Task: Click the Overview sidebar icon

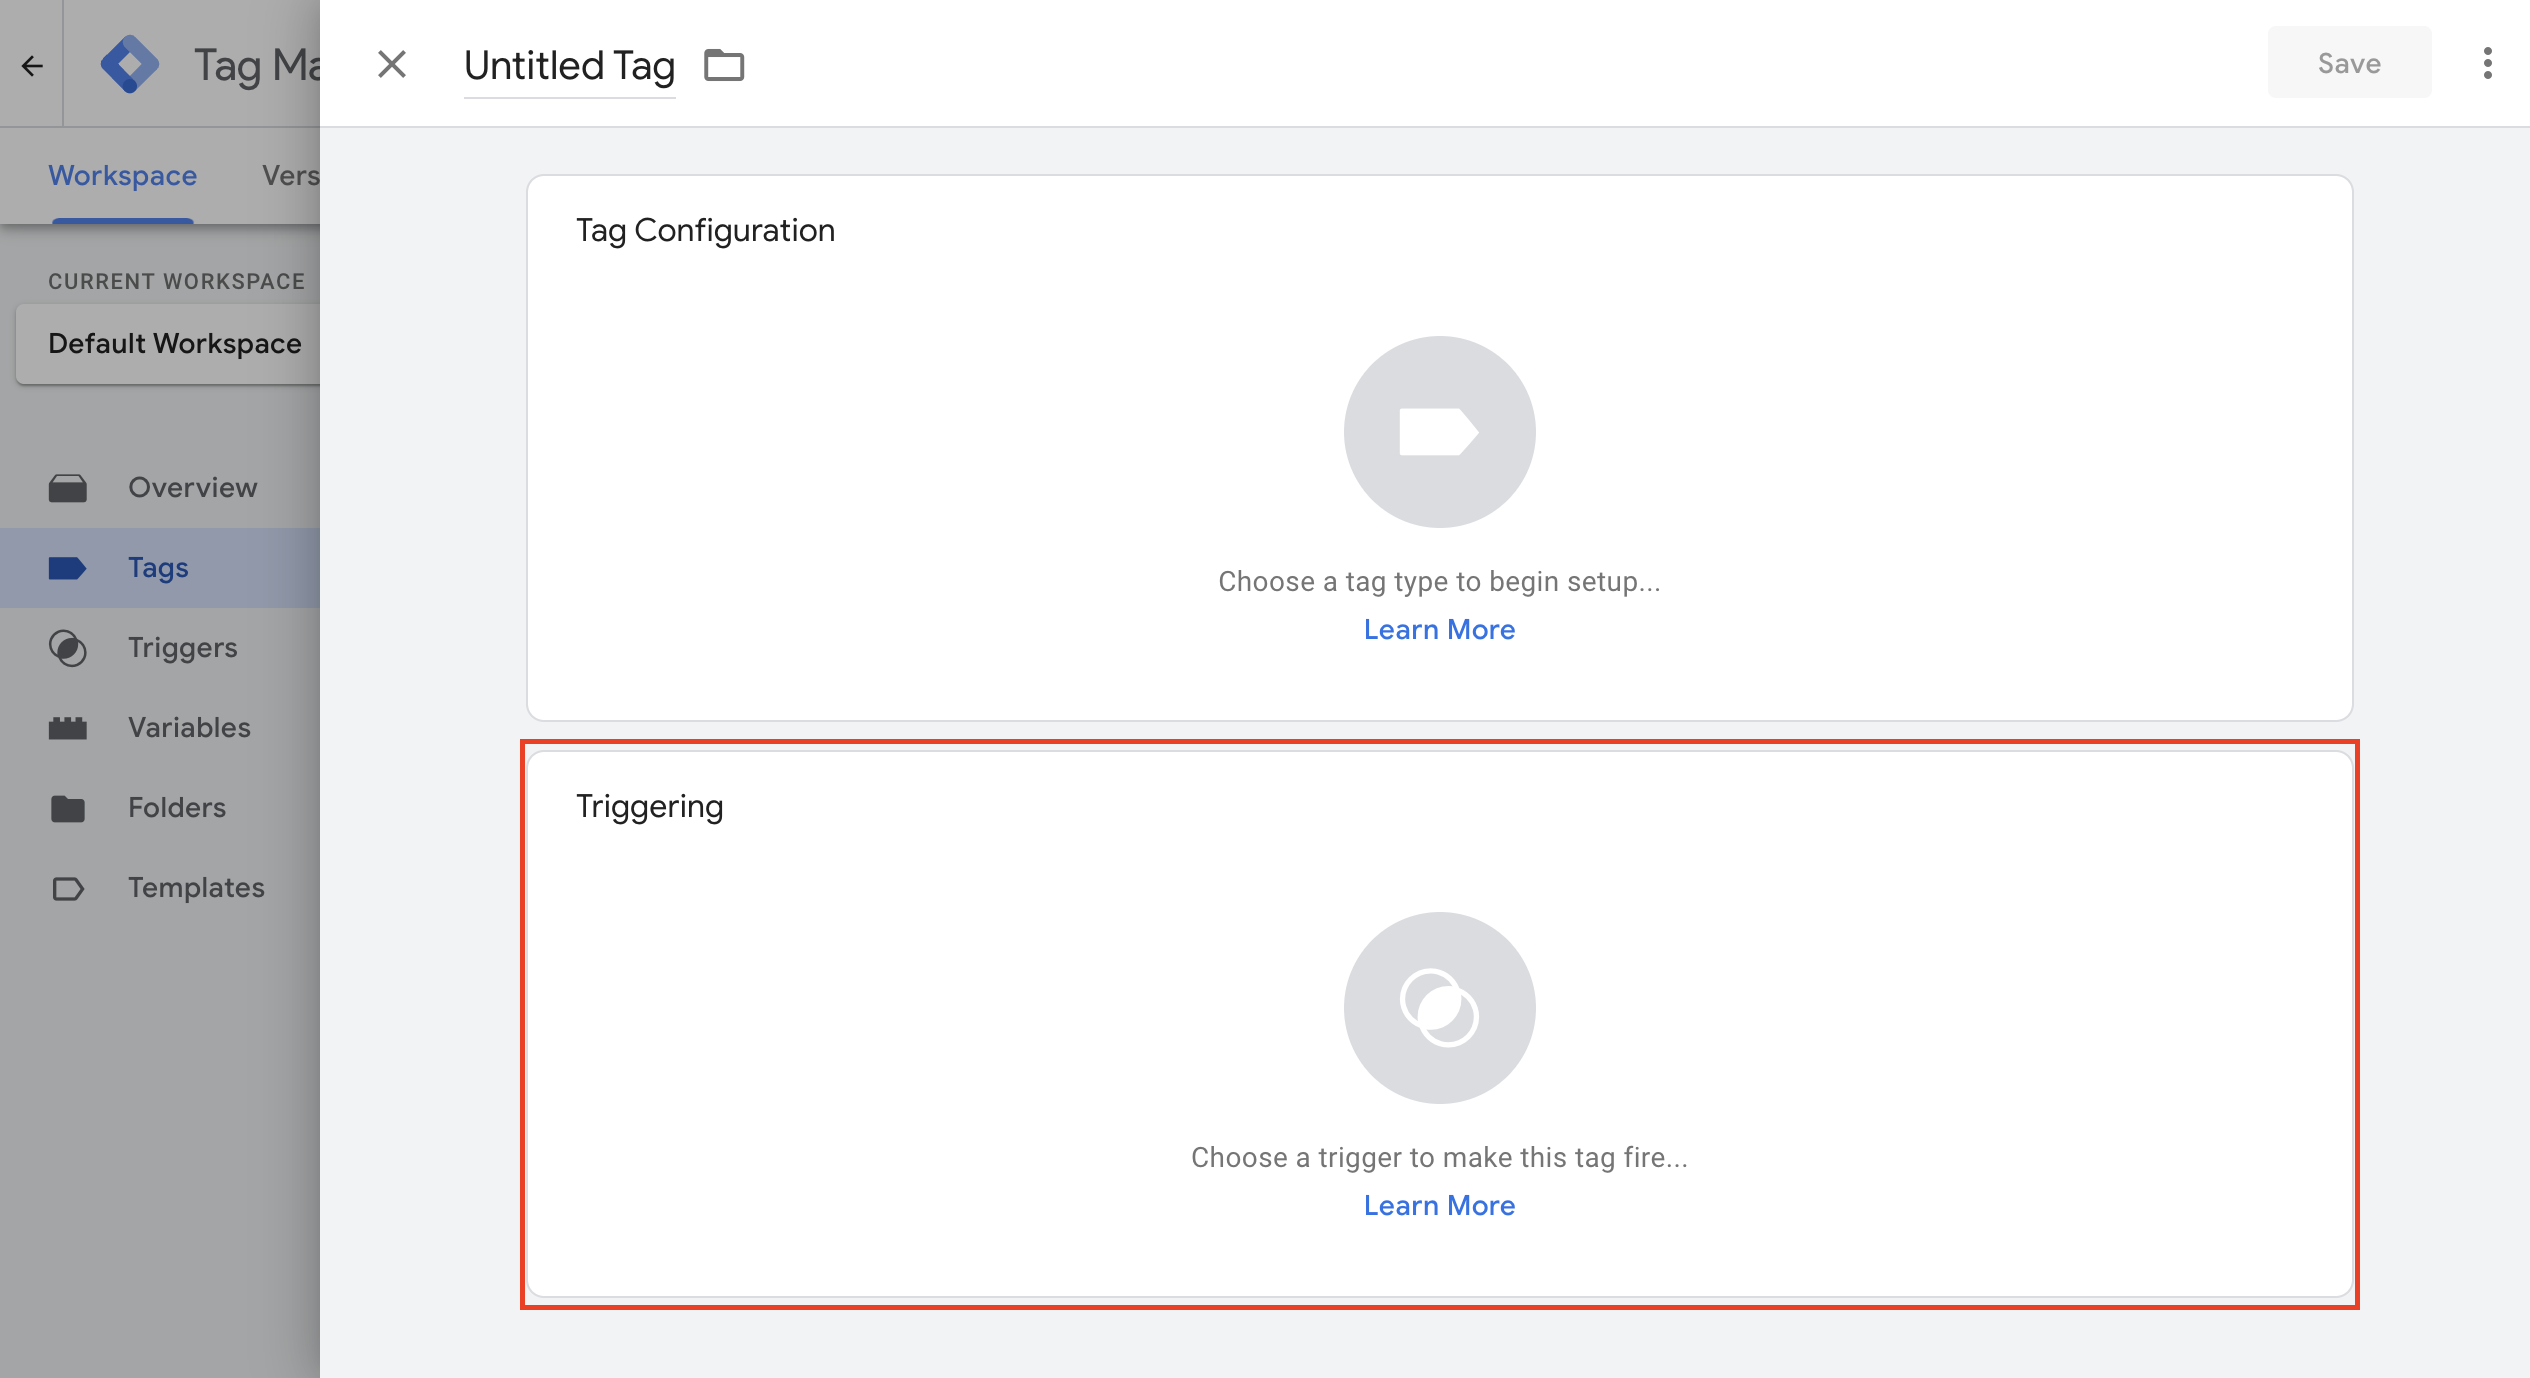Action: click(x=68, y=488)
